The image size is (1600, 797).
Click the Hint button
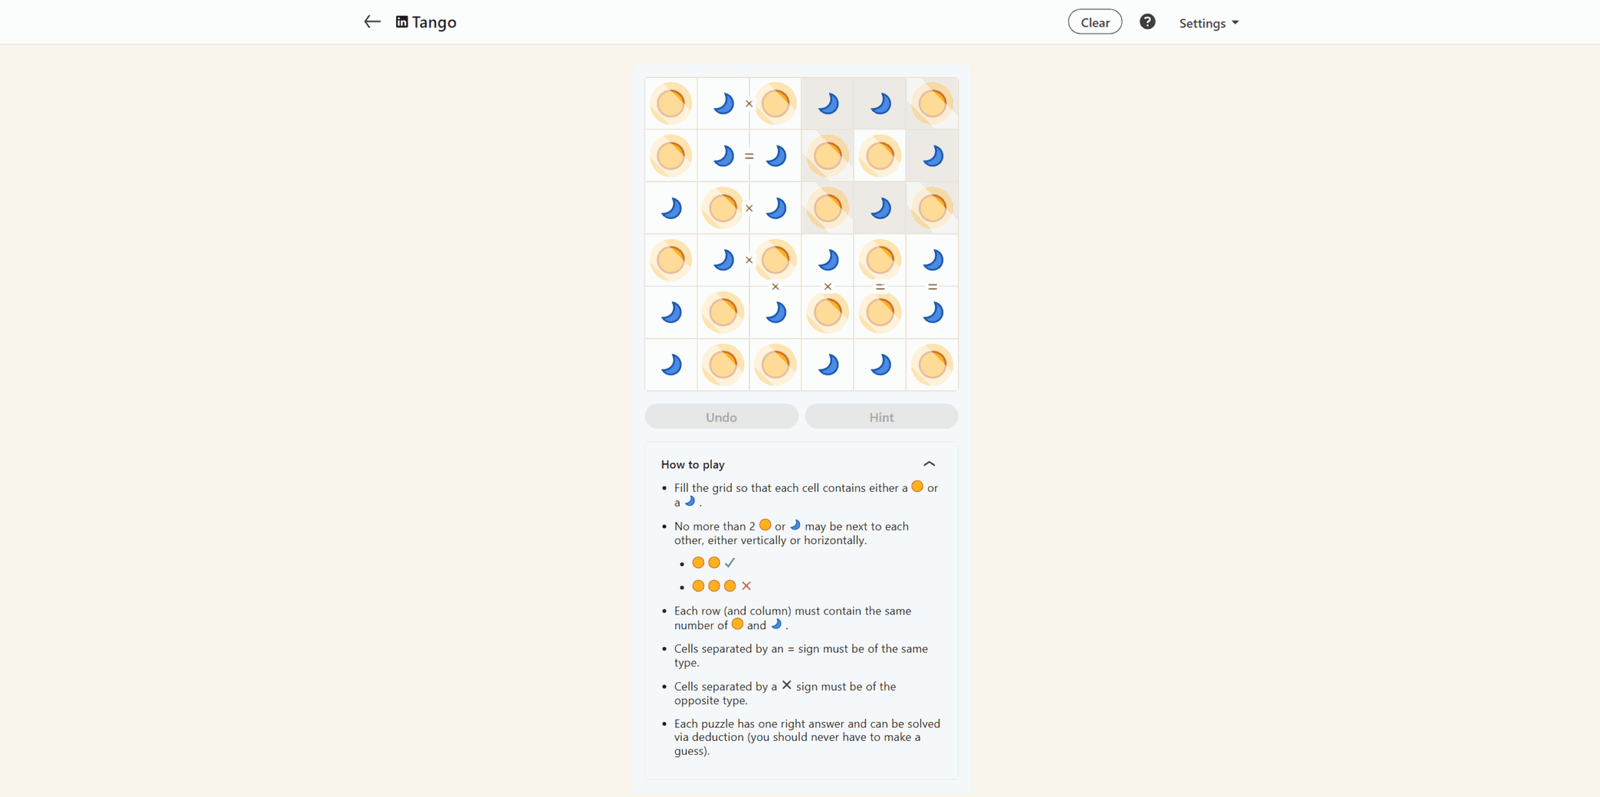pyautogui.click(x=881, y=417)
